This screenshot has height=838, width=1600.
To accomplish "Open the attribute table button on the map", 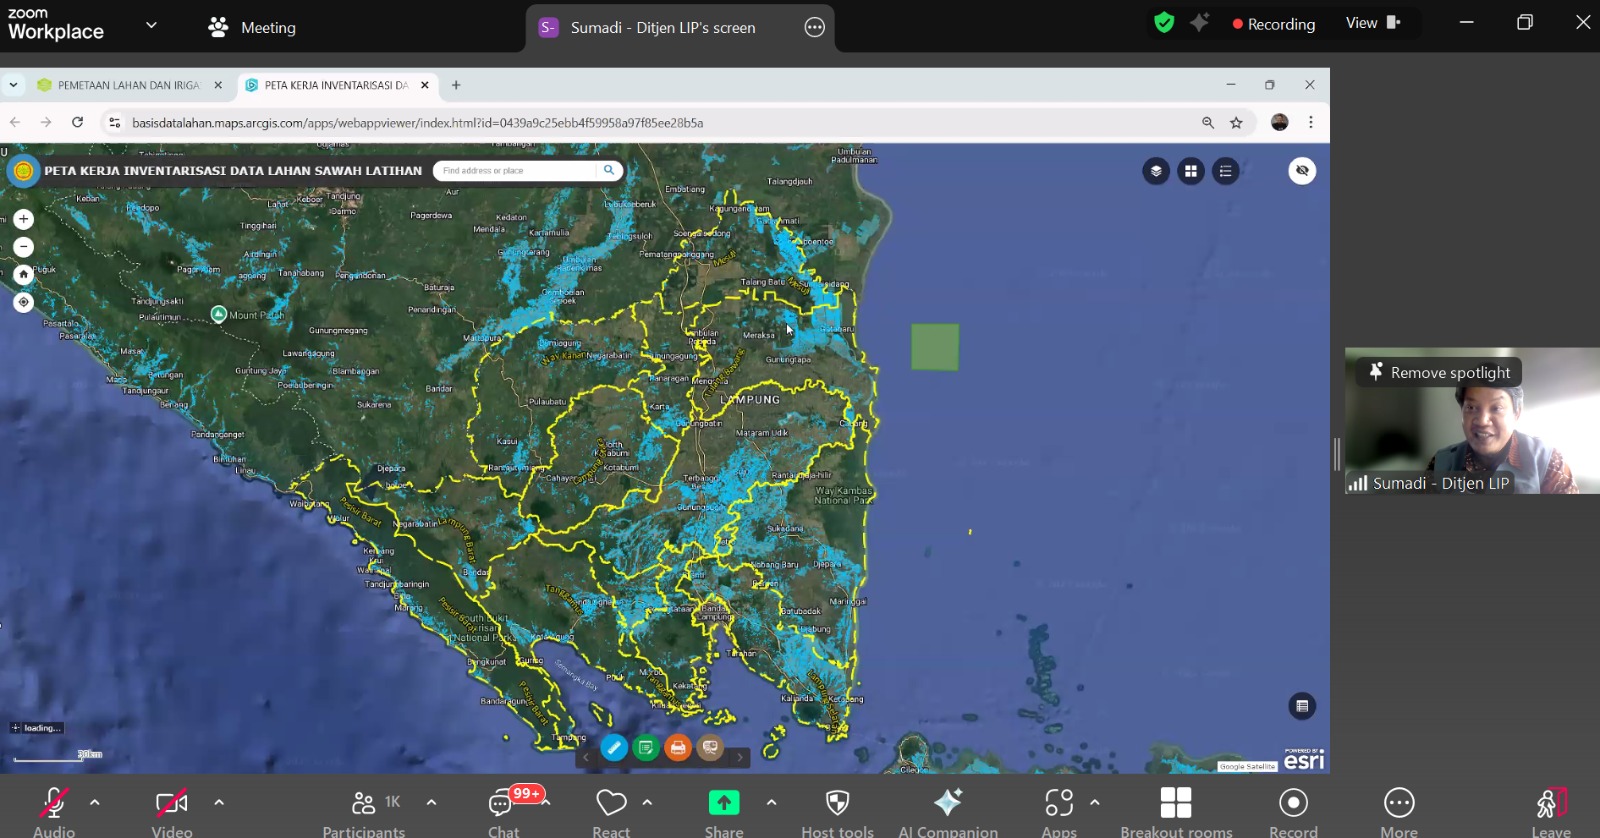I will [x=1302, y=706].
